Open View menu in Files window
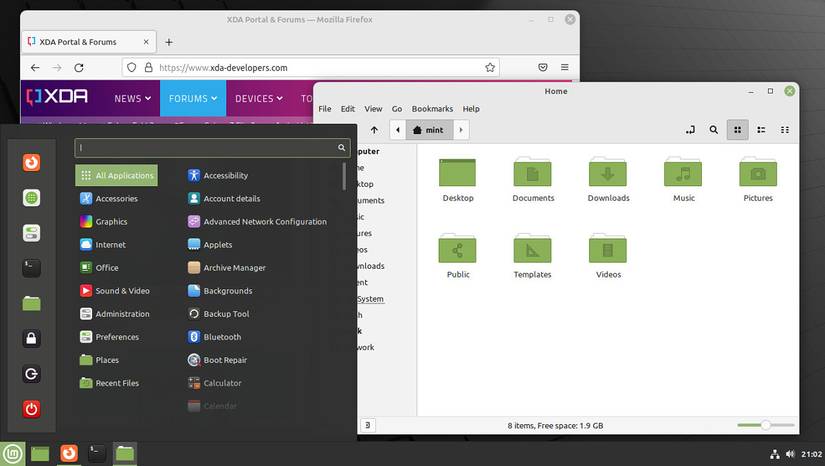The image size is (825, 466). (373, 109)
